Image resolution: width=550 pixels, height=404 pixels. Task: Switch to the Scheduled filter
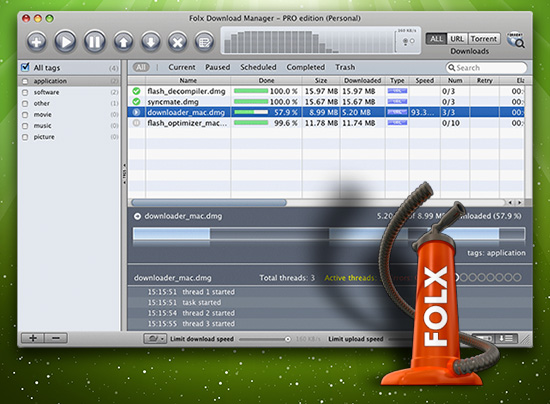(258, 67)
